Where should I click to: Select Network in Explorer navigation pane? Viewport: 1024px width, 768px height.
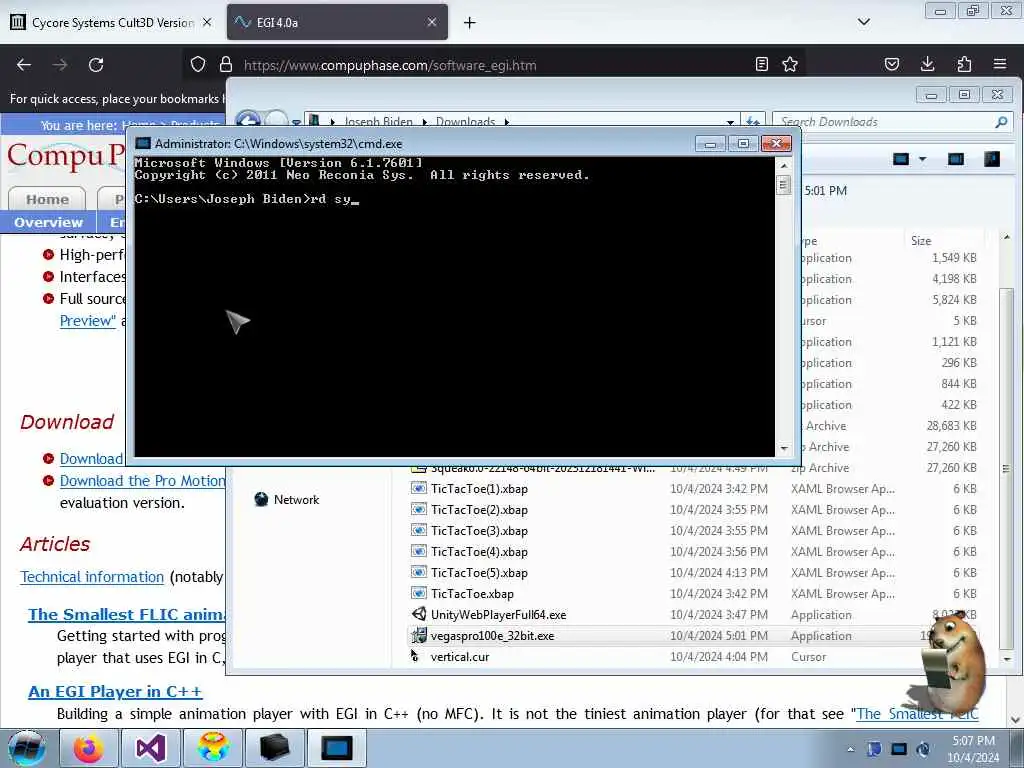[x=296, y=500]
